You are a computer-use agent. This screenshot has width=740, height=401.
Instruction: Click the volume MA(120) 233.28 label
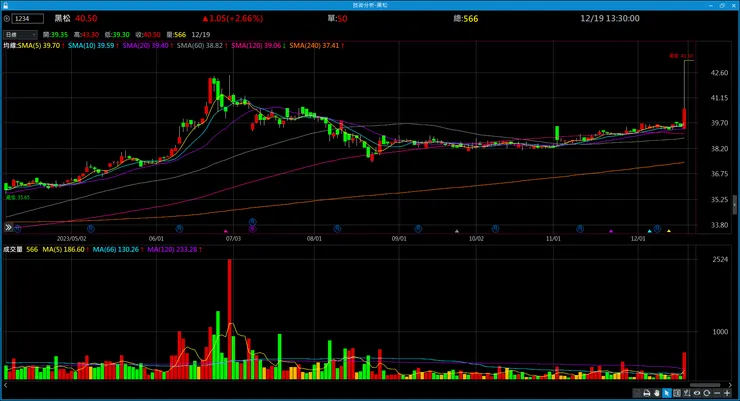click(172, 249)
